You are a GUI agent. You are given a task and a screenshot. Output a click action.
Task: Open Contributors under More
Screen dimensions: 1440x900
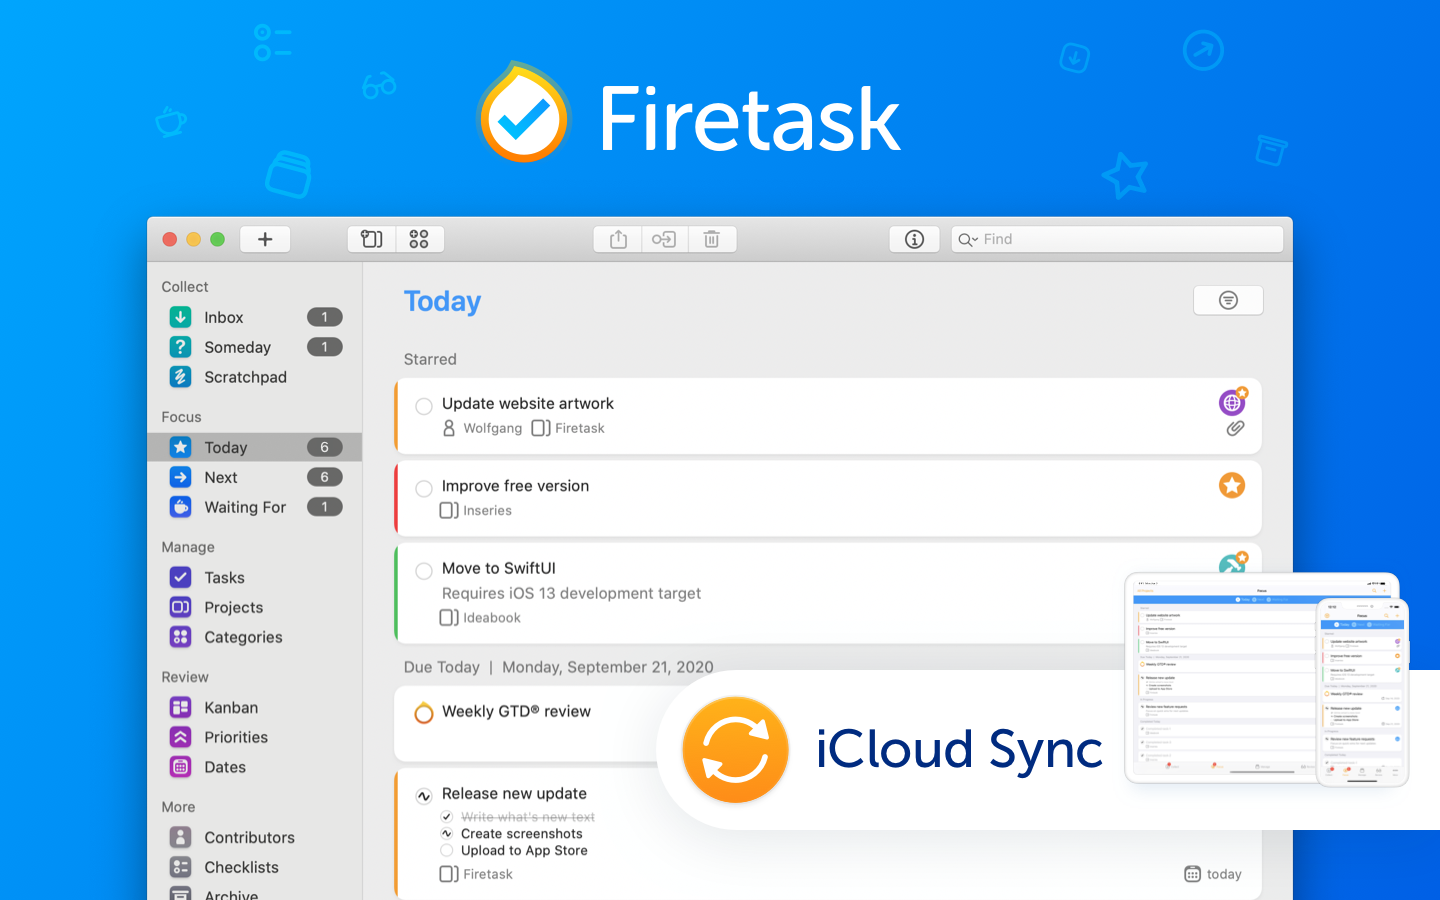tap(255, 837)
